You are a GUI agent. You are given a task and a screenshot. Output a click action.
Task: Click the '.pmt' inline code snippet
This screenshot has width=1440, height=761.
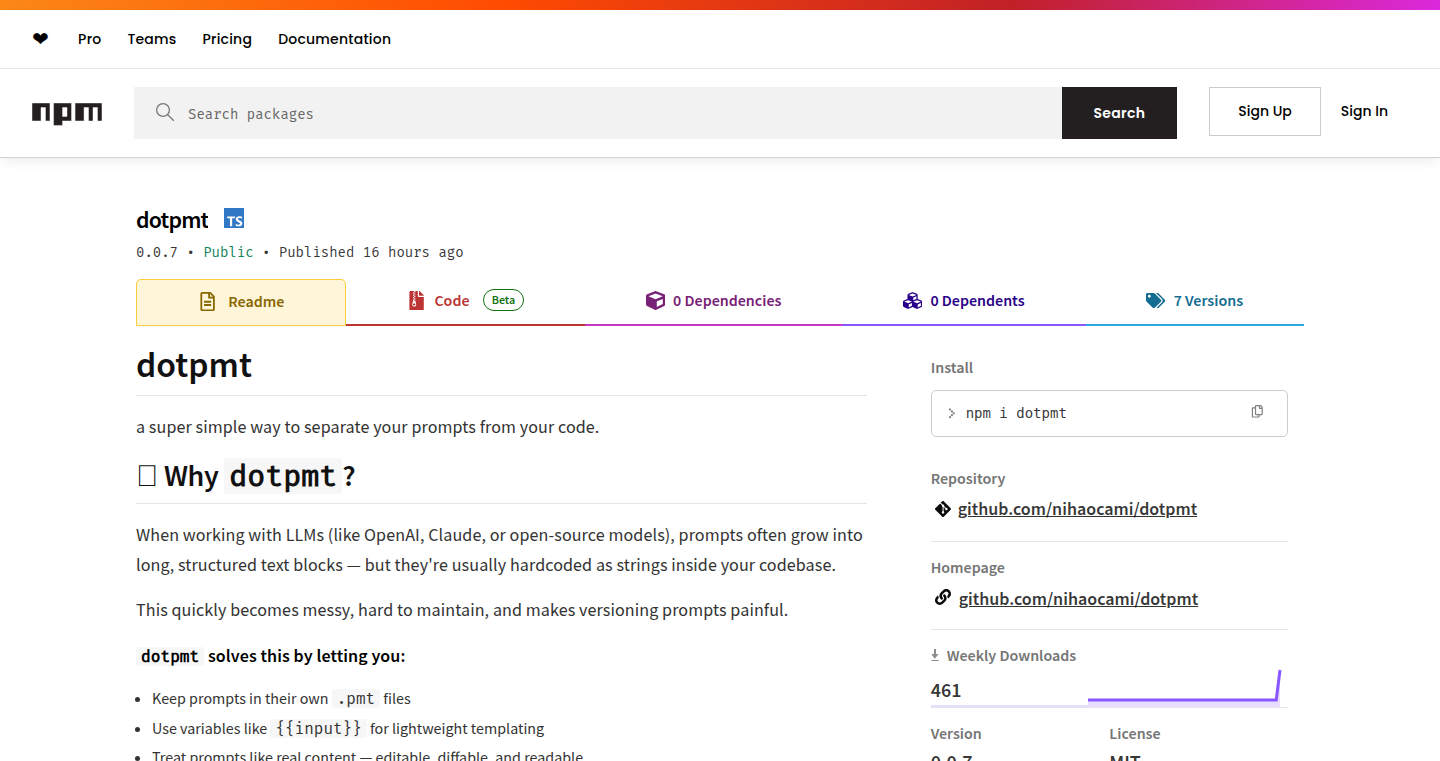[355, 698]
